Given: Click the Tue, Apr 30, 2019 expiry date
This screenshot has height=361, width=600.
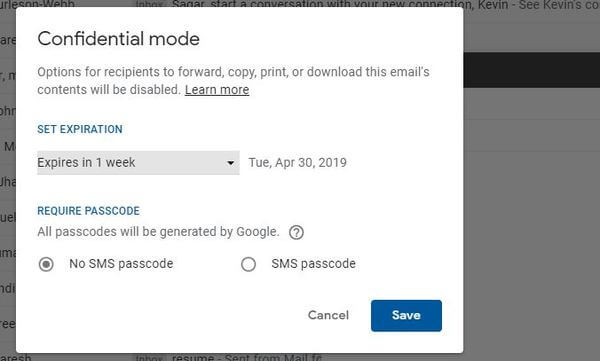Looking at the screenshot, I should pyautogui.click(x=298, y=163).
